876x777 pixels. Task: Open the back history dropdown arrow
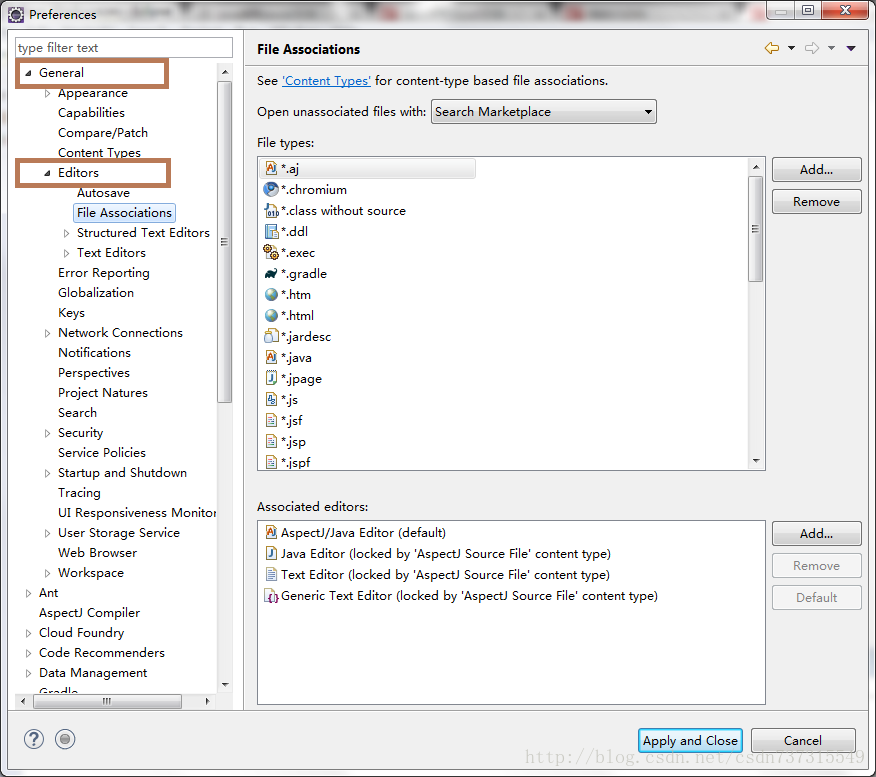pos(791,48)
